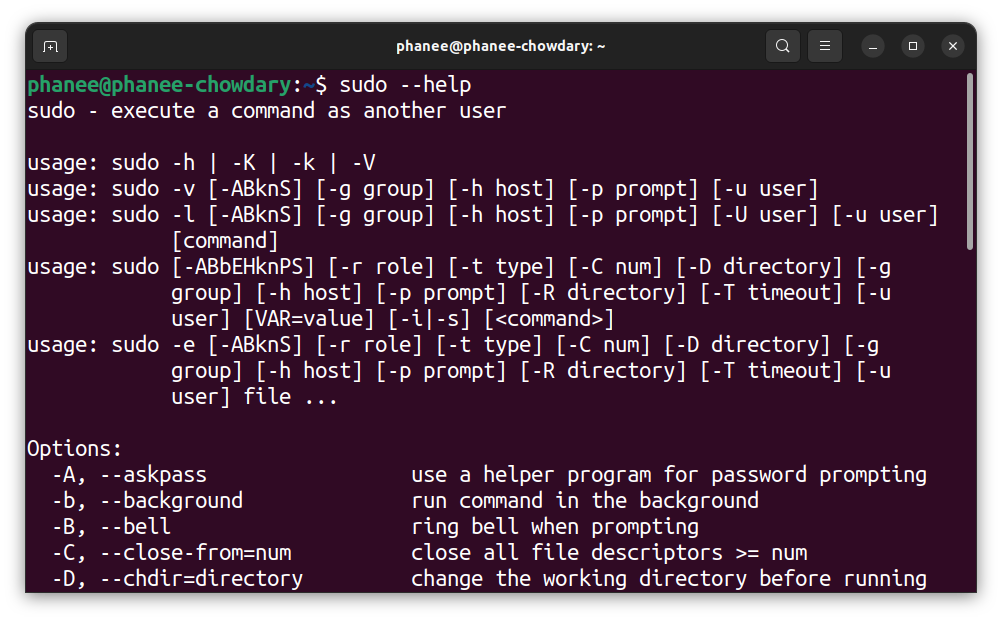Close the terminal window
Image resolution: width=1002 pixels, height=621 pixels.
[952, 46]
